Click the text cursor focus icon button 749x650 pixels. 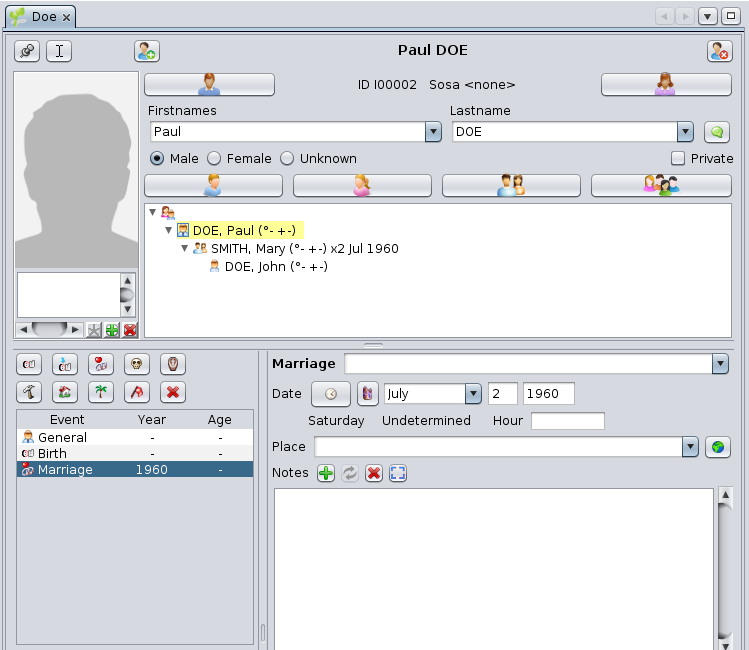[x=59, y=51]
